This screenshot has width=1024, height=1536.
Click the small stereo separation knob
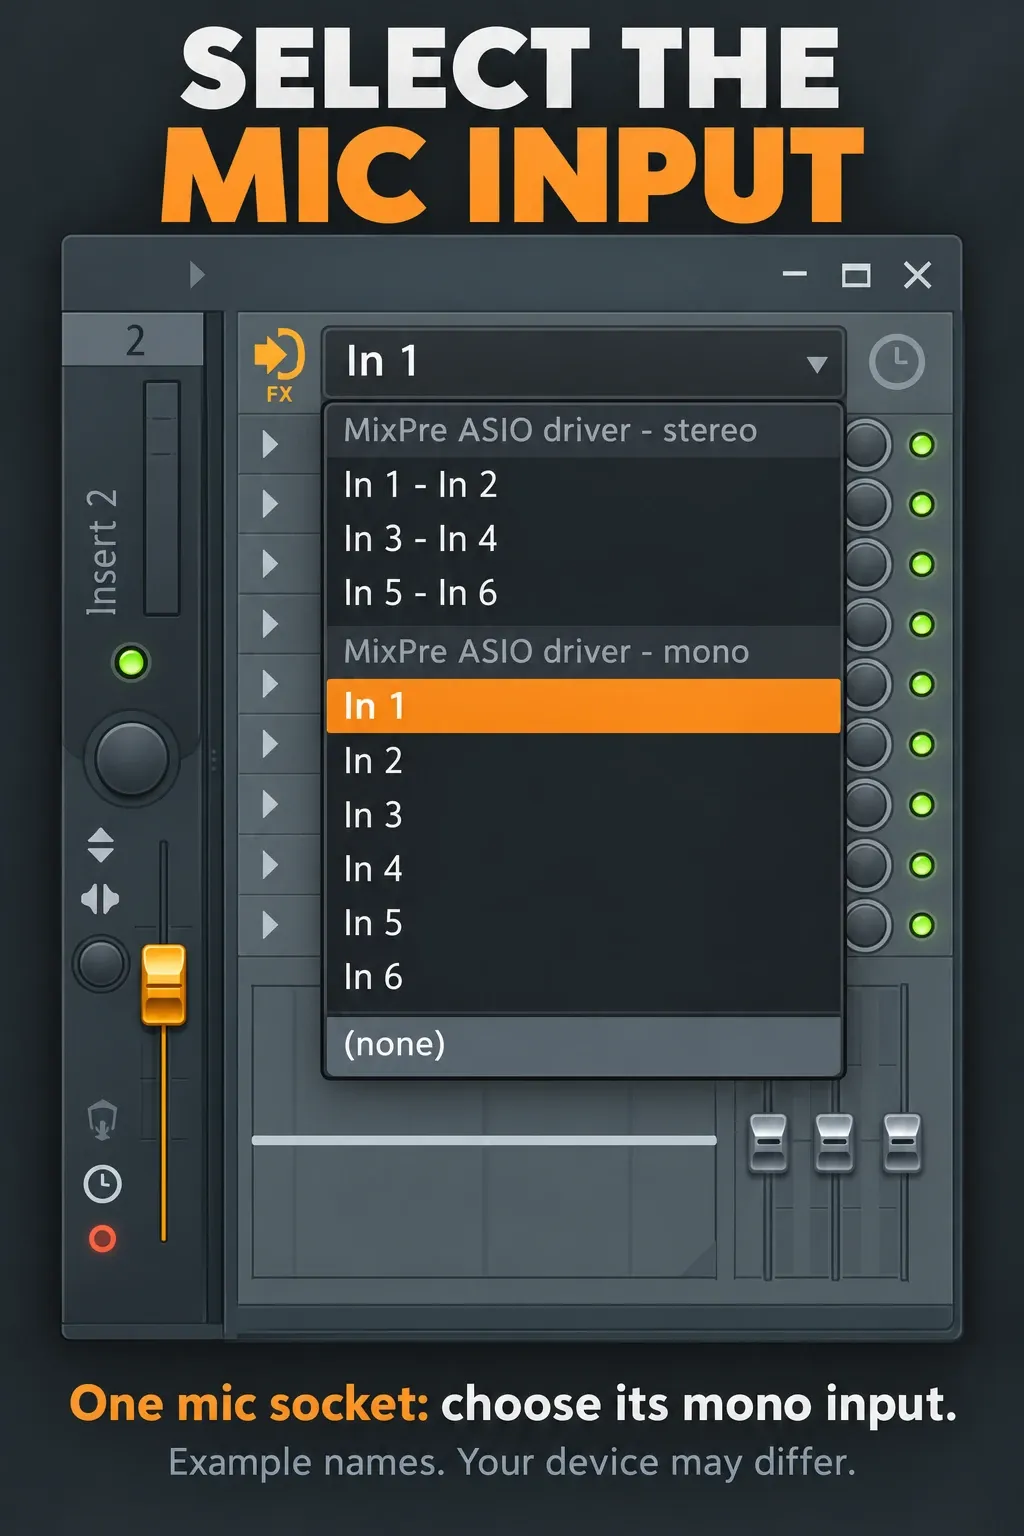(x=101, y=964)
